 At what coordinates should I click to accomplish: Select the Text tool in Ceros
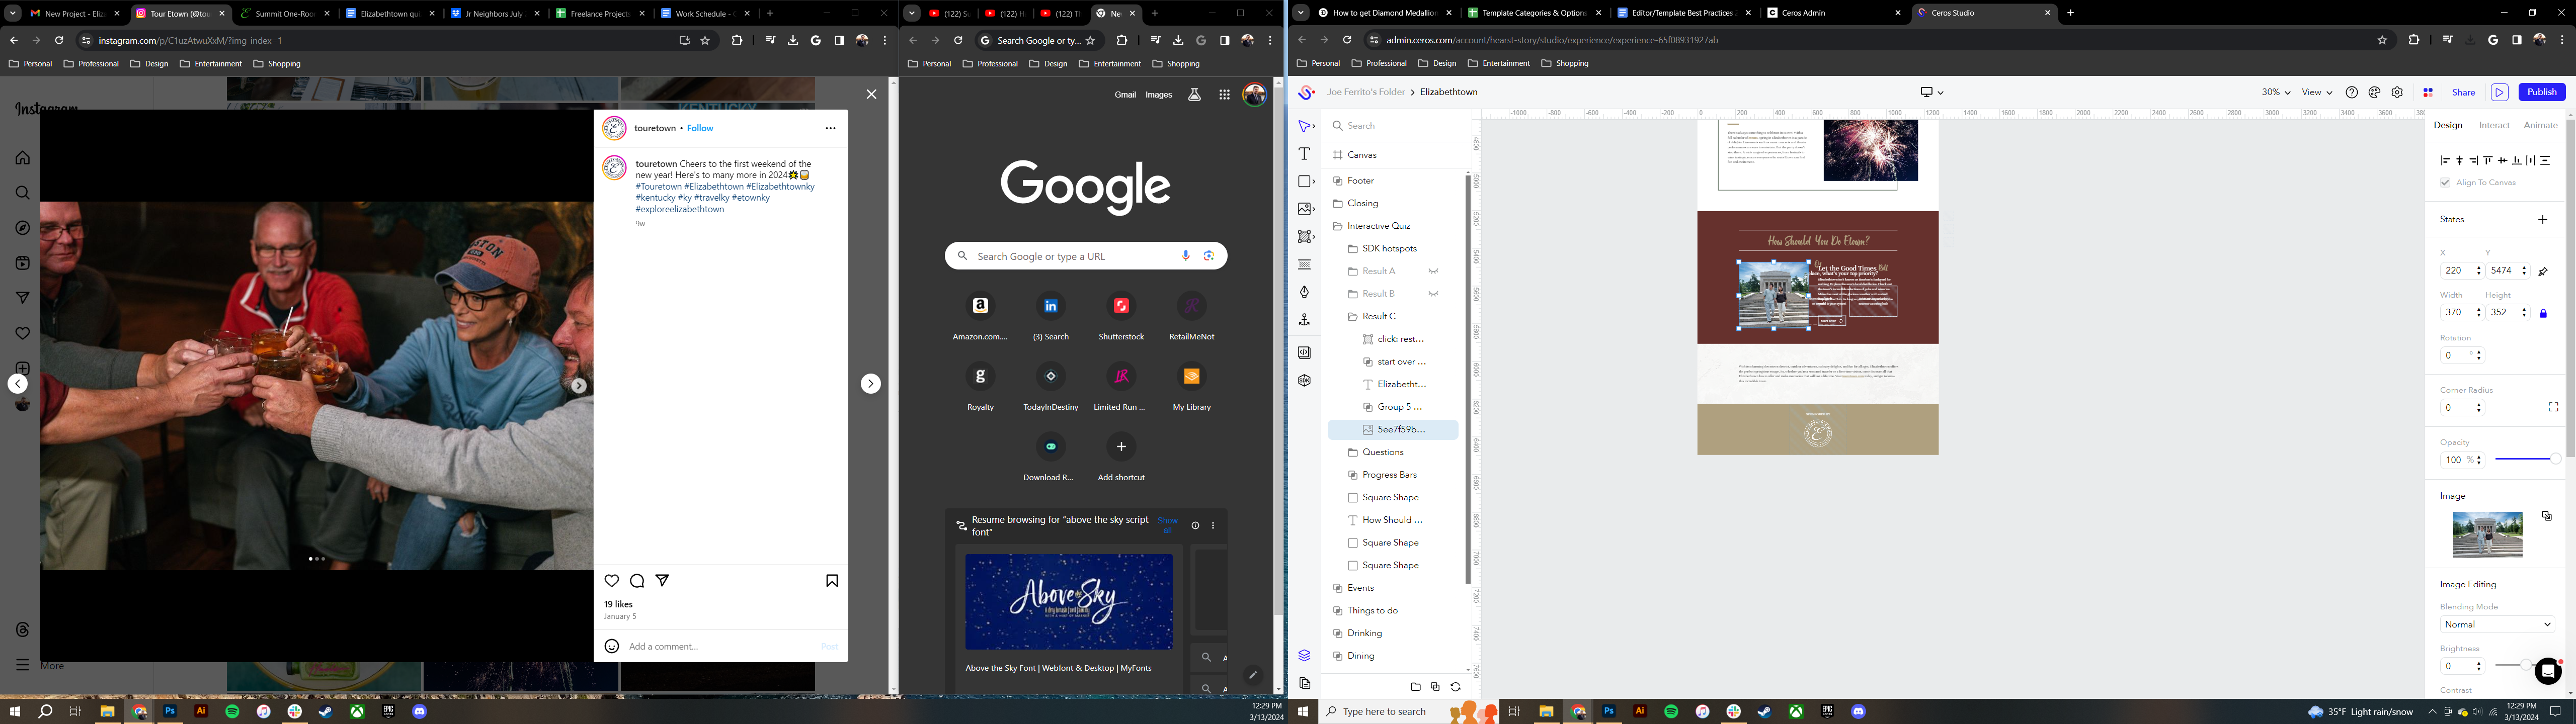1304,154
